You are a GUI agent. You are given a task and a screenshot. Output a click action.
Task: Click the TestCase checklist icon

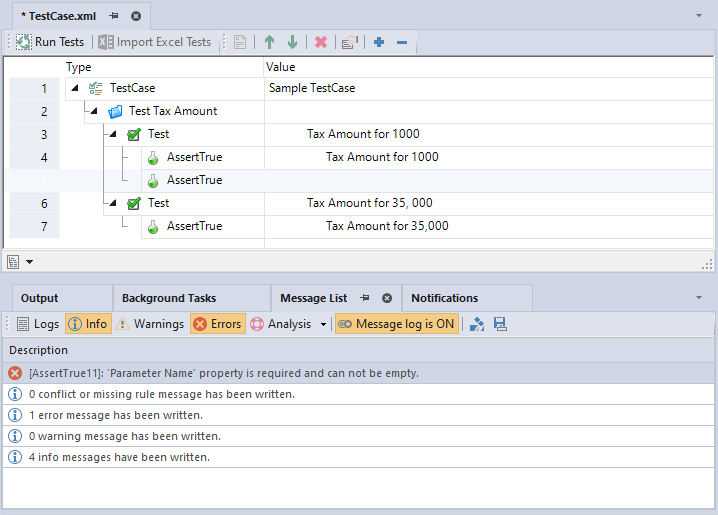(95, 88)
